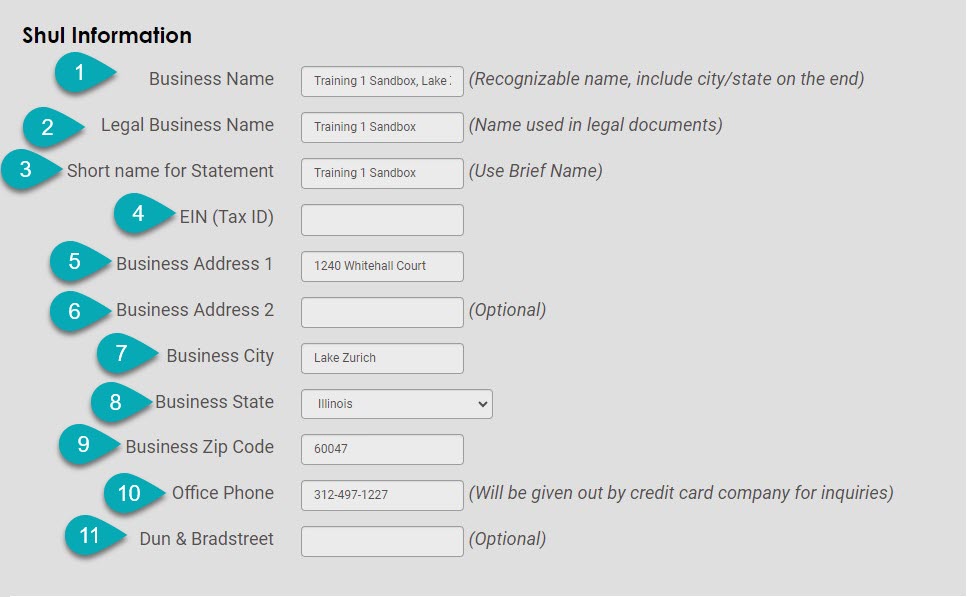Open the Business State dropdown
Screen dimensions: 967x597
click(x=396, y=404)
